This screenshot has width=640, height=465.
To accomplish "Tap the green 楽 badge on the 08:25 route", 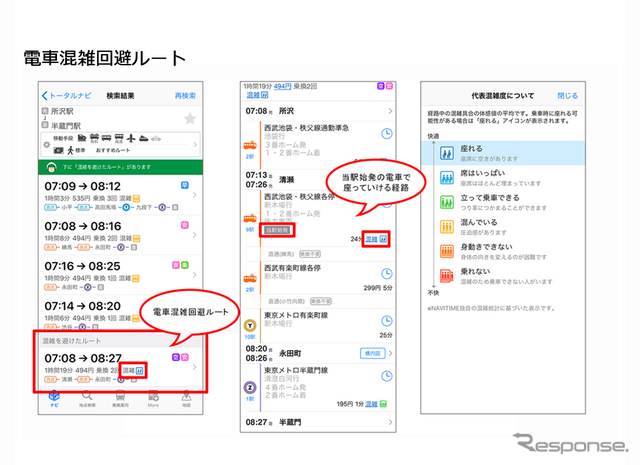I will click(184, 265).
